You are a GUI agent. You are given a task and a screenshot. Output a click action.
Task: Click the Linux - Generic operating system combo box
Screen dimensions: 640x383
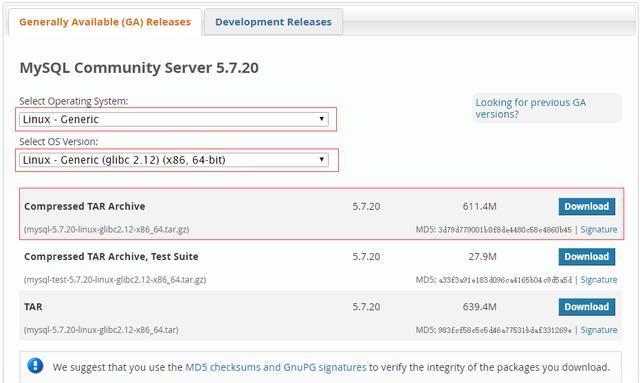(x=174, y=119)
